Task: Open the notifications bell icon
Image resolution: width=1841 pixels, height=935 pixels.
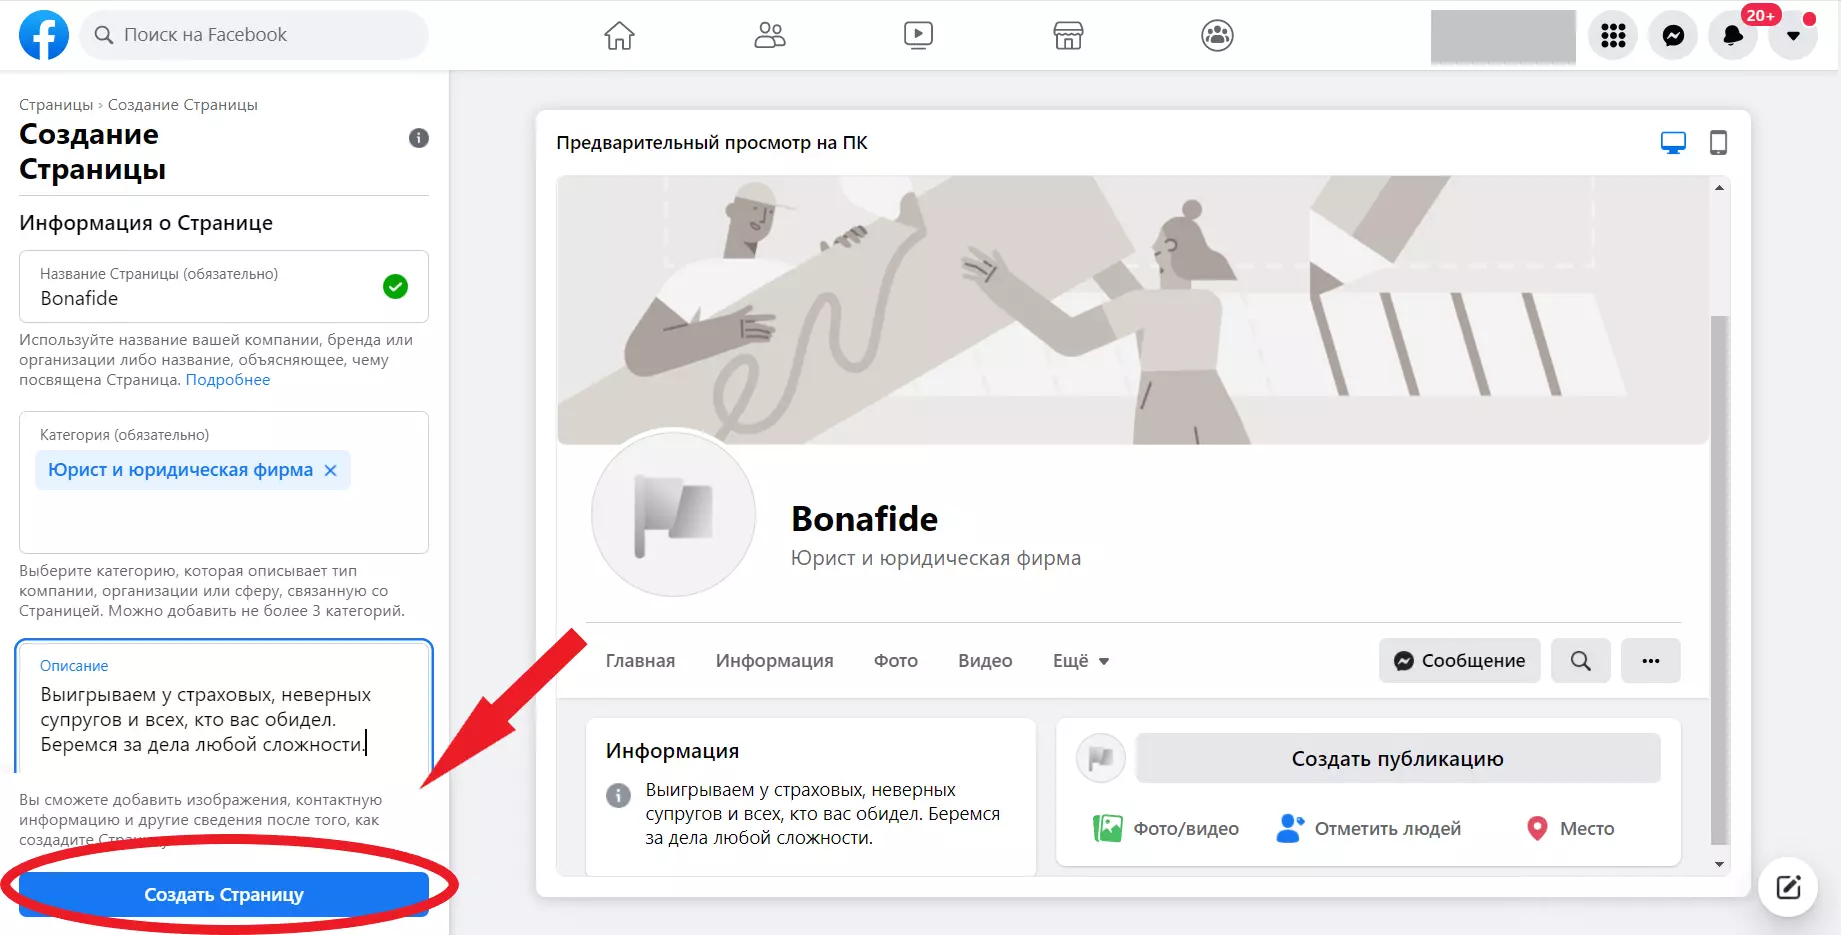Action: (x=1733, y=36)
